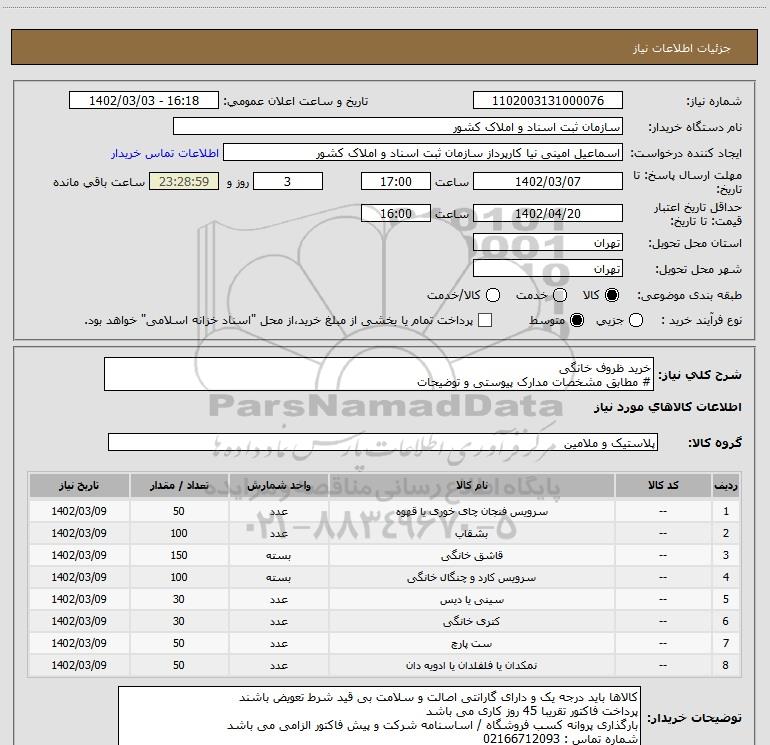770x745 pixels.
Task: Select the row سرویس فنجان چای خوری یا قهوه
Action: point(385,511)
